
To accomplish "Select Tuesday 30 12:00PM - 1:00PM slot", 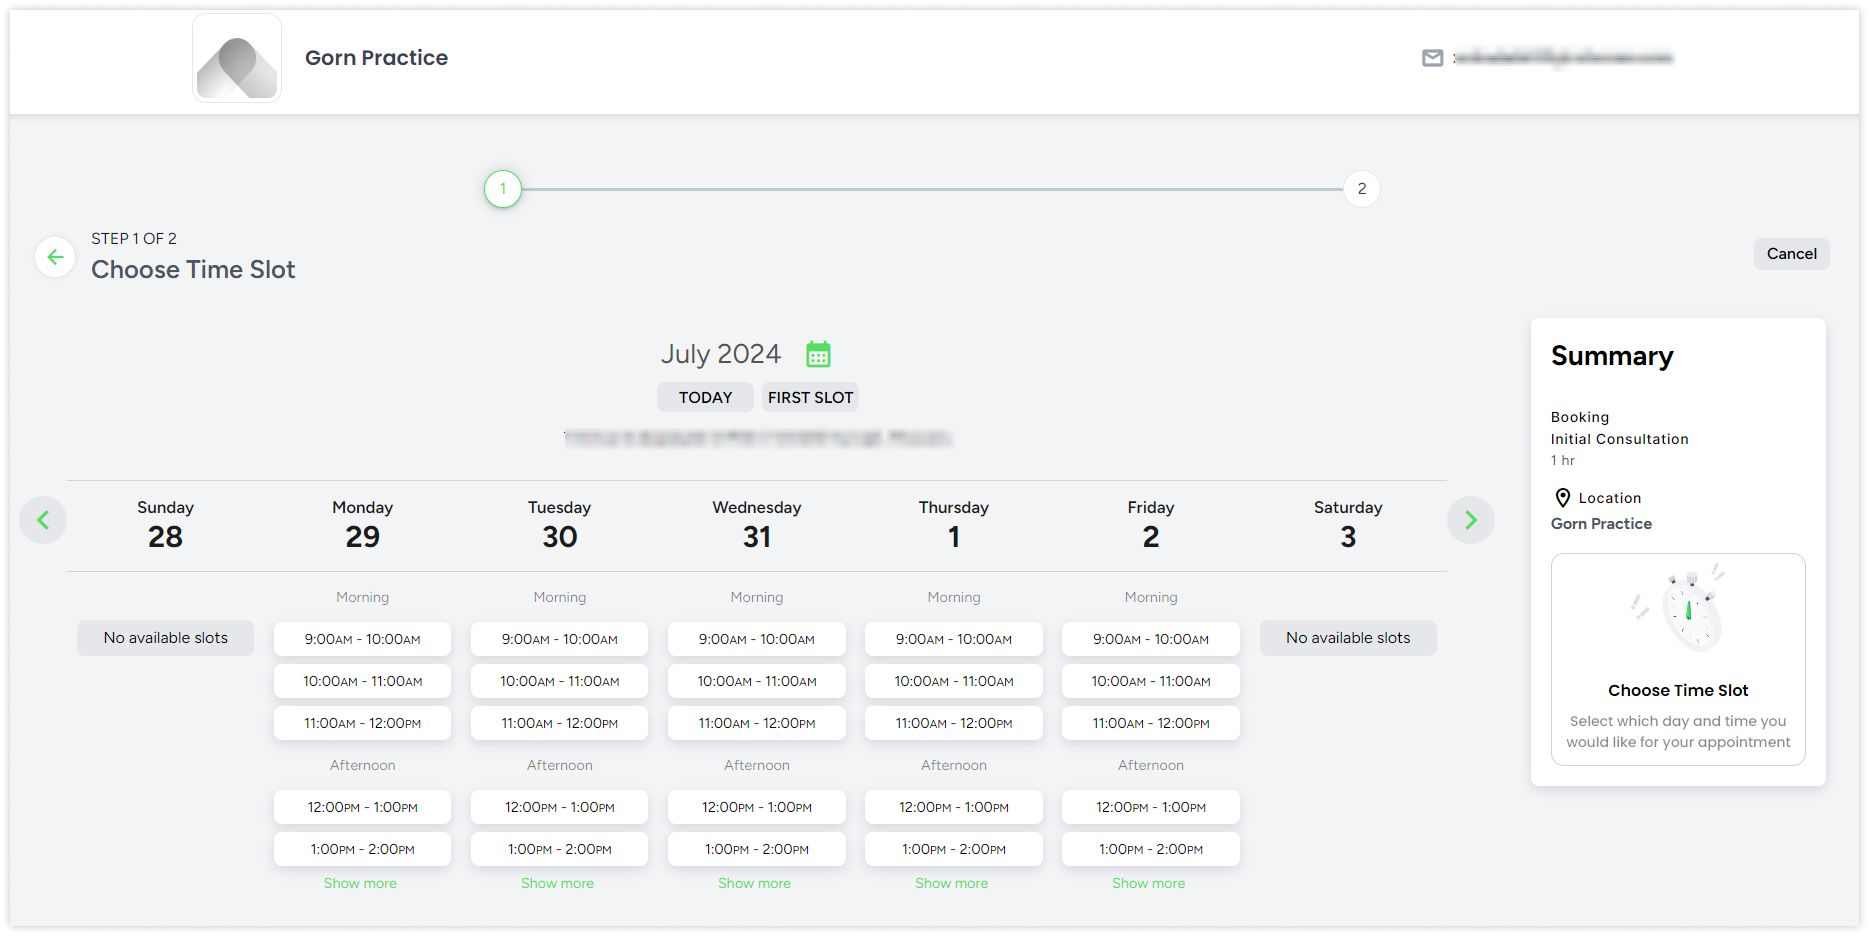I will point(559,807).
